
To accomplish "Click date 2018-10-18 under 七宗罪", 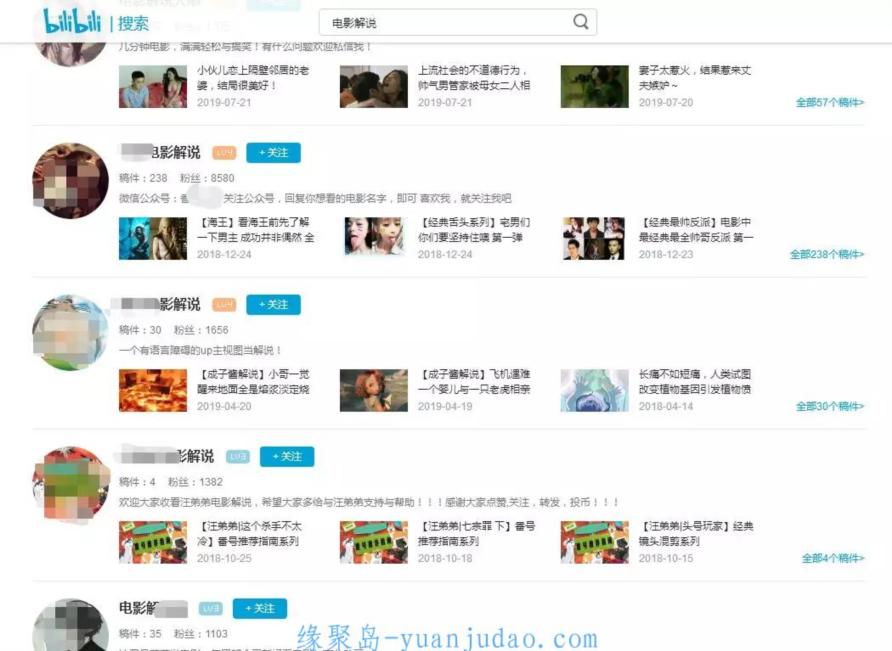I will (x=445, y=558).
